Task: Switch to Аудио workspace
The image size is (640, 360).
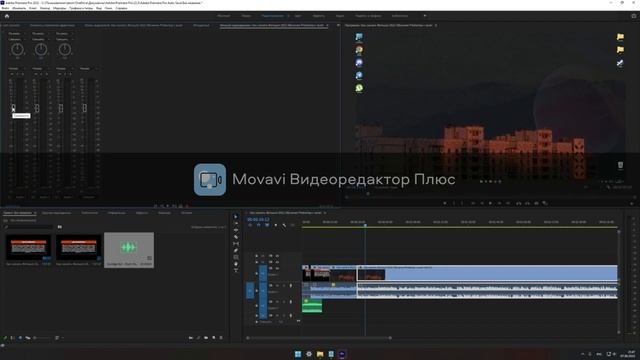Action: click(x=340, y=16)
